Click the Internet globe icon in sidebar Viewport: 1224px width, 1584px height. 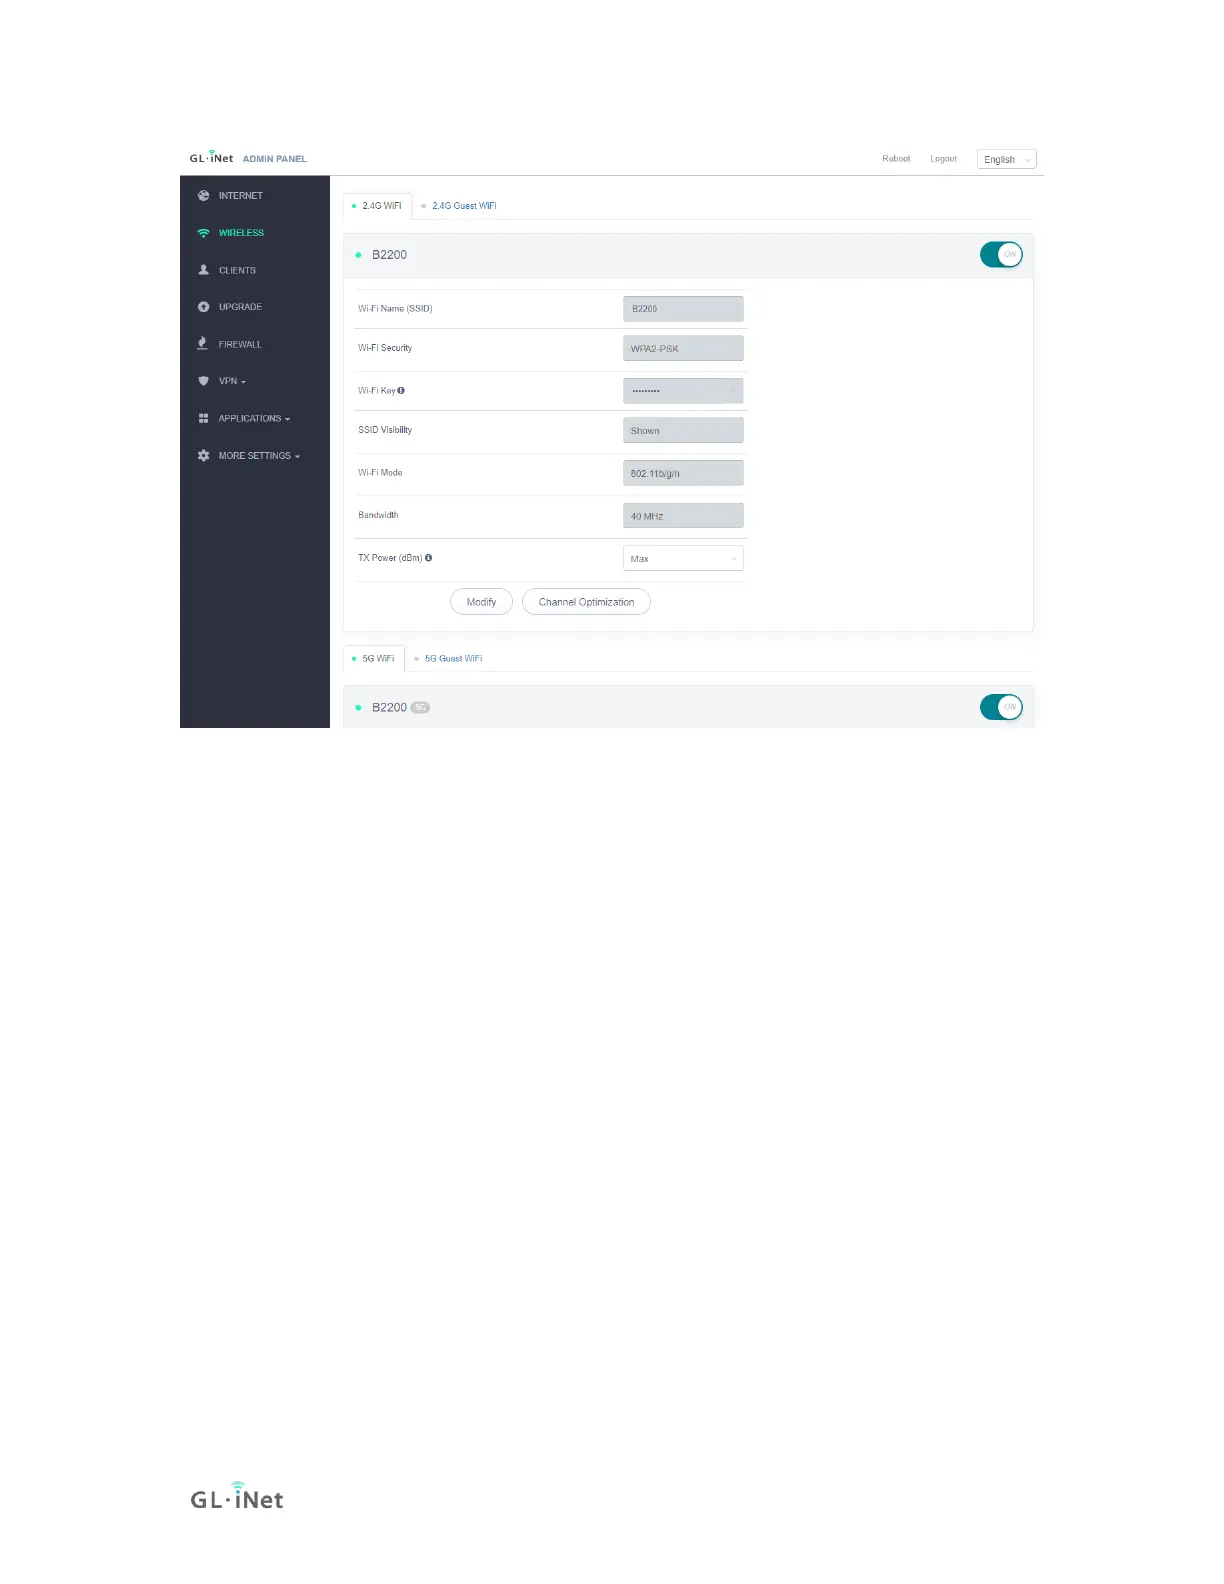tap(204, 196)
